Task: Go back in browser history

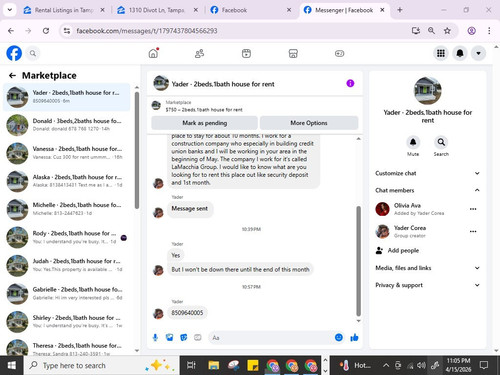Action: point(11,31)
